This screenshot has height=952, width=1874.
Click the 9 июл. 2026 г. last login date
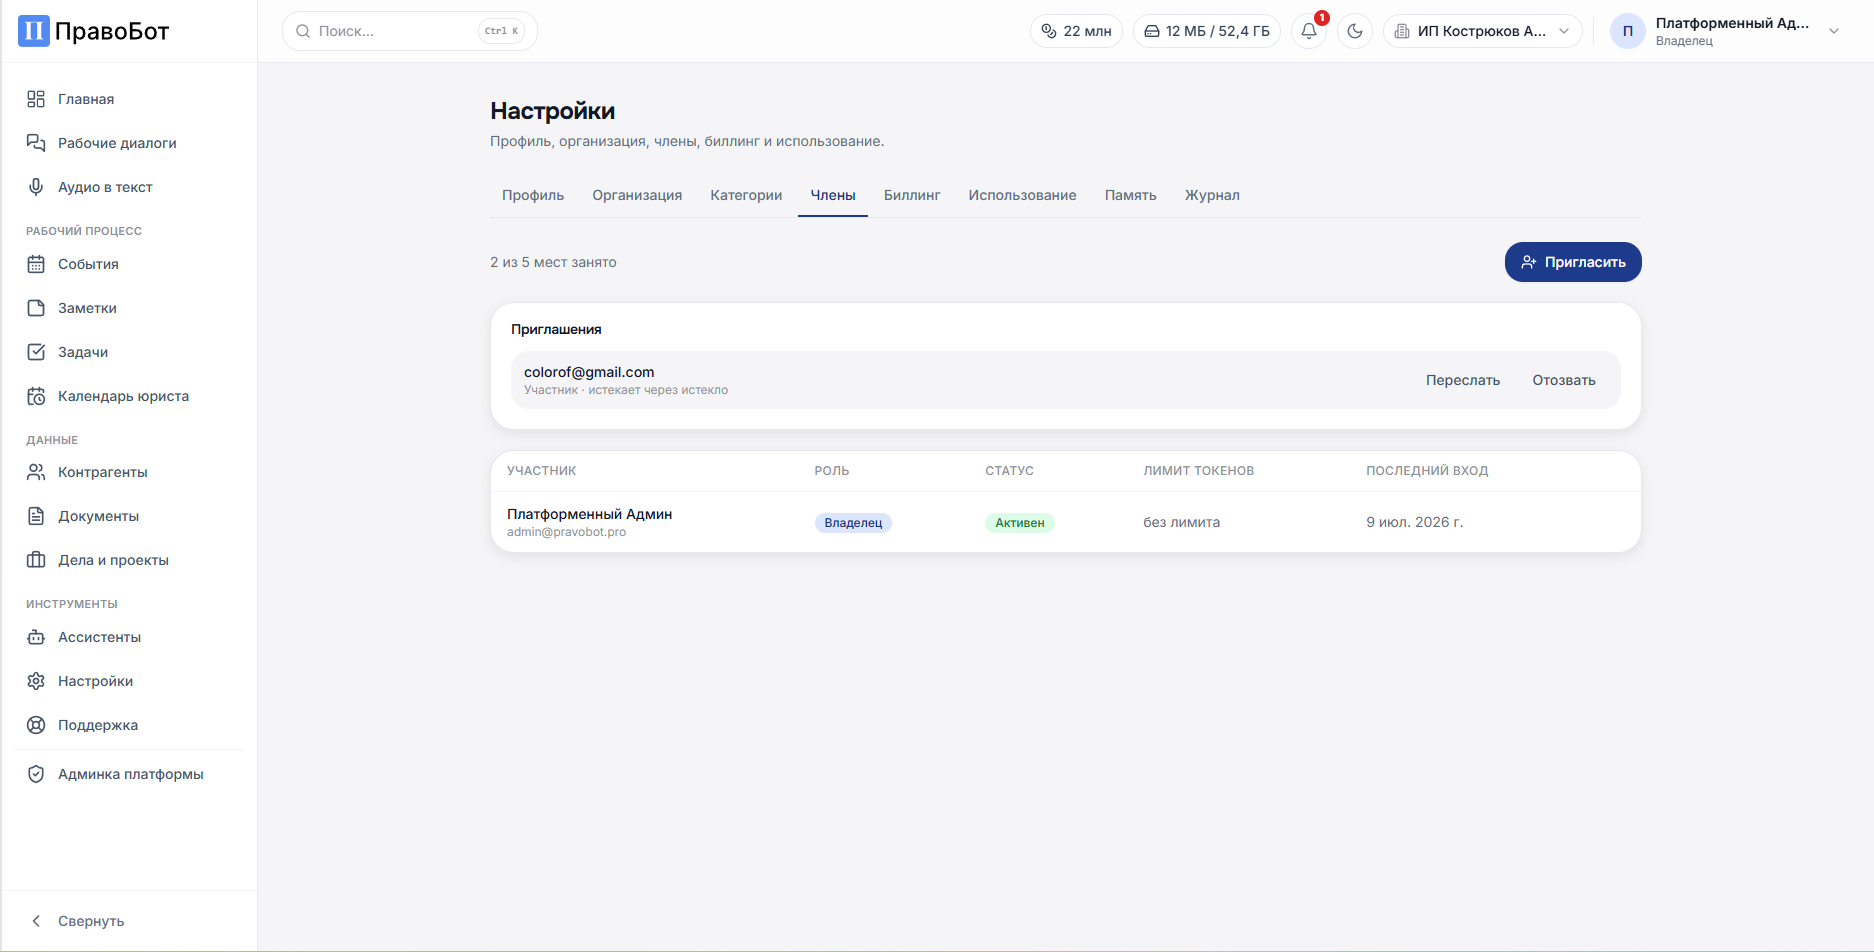pos(1415,522)
